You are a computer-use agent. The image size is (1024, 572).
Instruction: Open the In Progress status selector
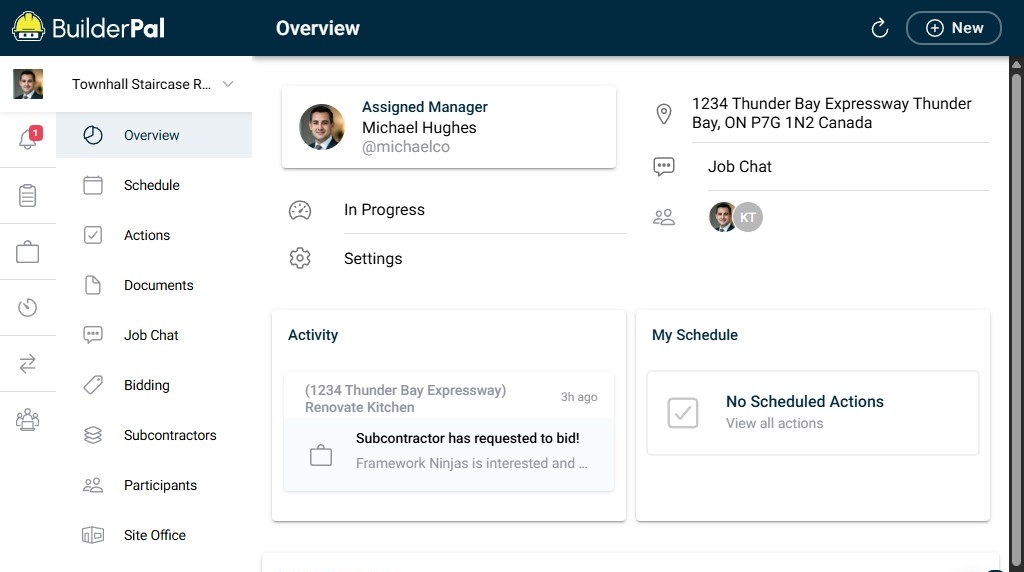click(x=384, y=210)
